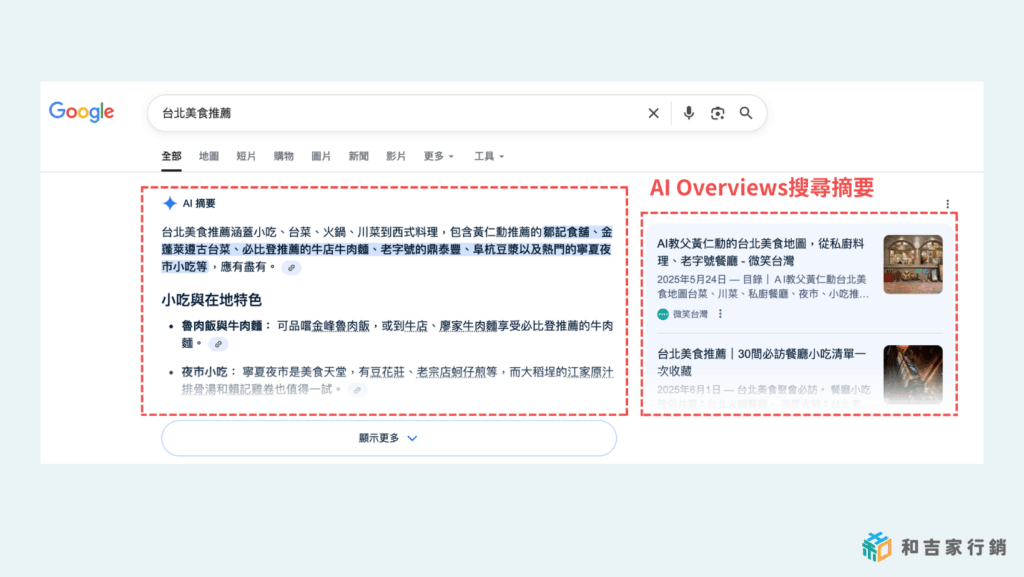
Task: Clear search text with the X icon
Action: click(x=653, y=113)
